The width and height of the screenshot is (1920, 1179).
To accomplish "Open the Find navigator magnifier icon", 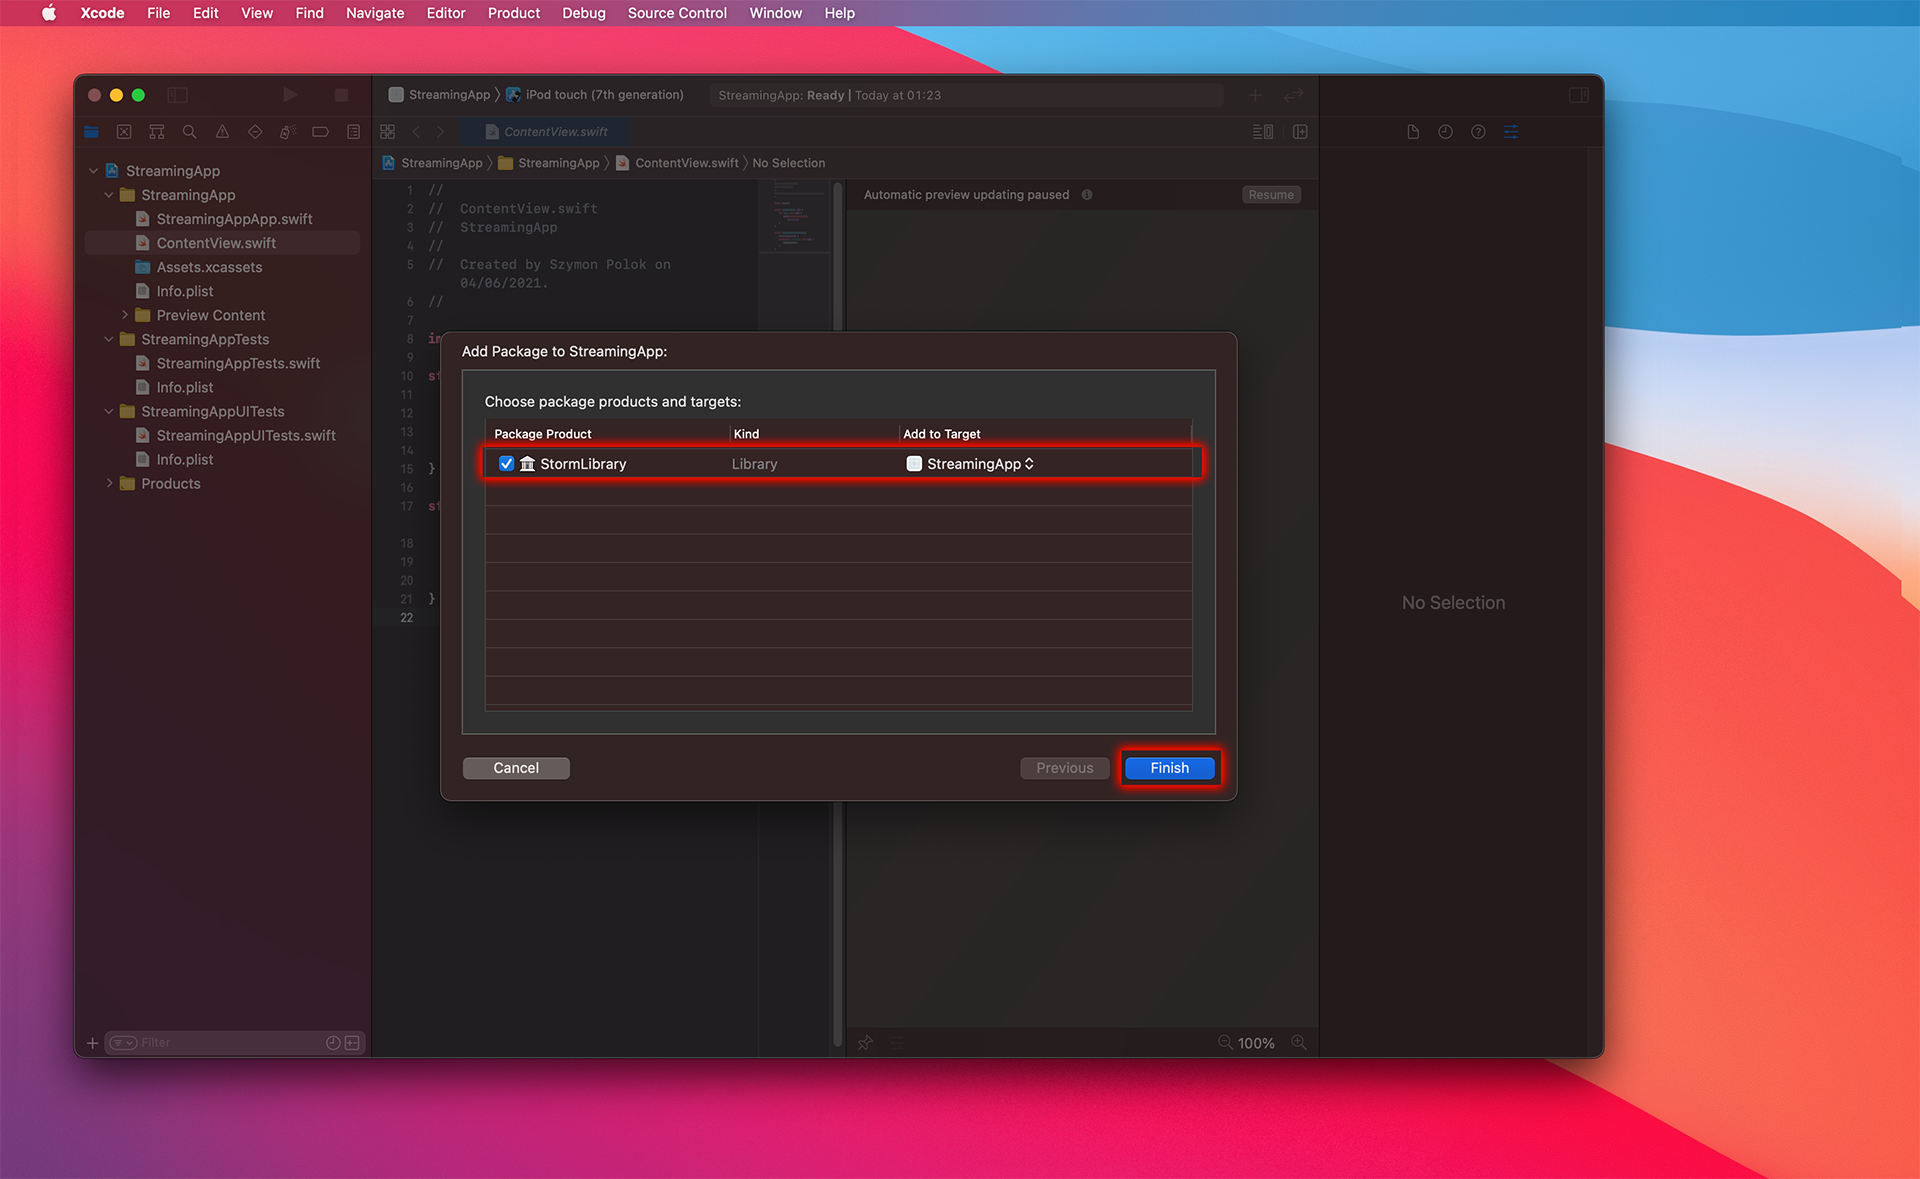I will [189, 132].
